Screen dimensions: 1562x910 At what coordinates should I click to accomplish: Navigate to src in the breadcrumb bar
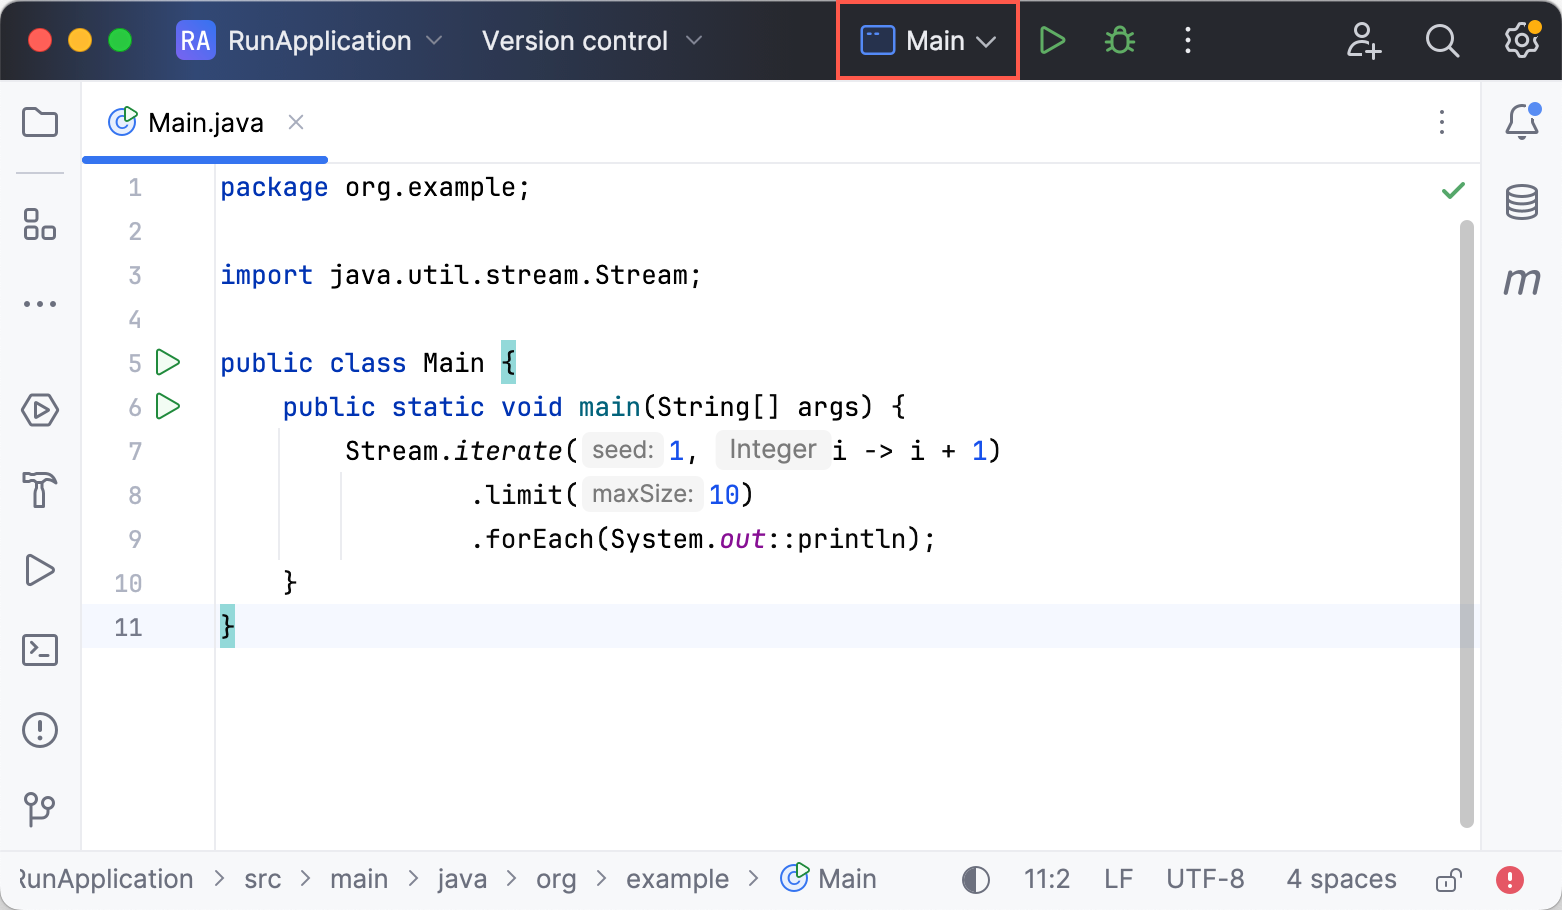point(262,879)
